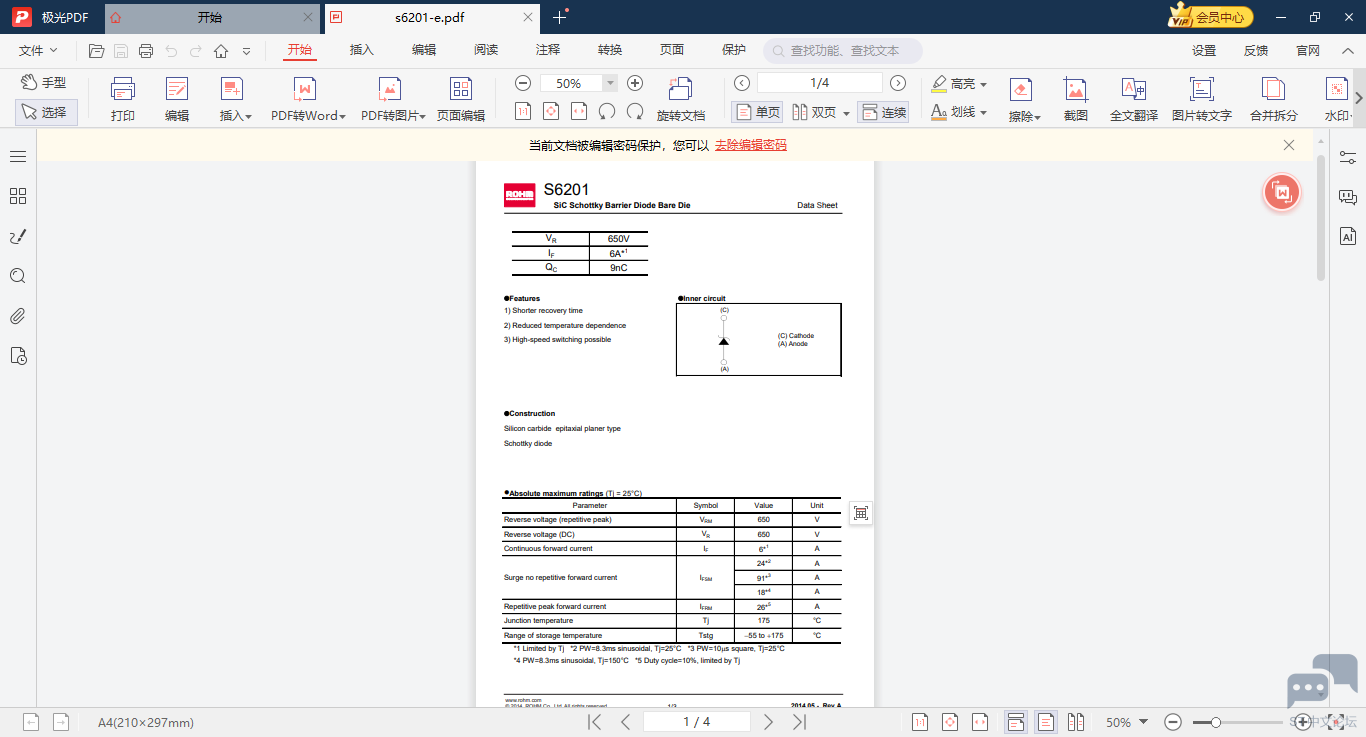Open Feedback (反馈) in top bar
The image size is (1366, 737).
1256,51
